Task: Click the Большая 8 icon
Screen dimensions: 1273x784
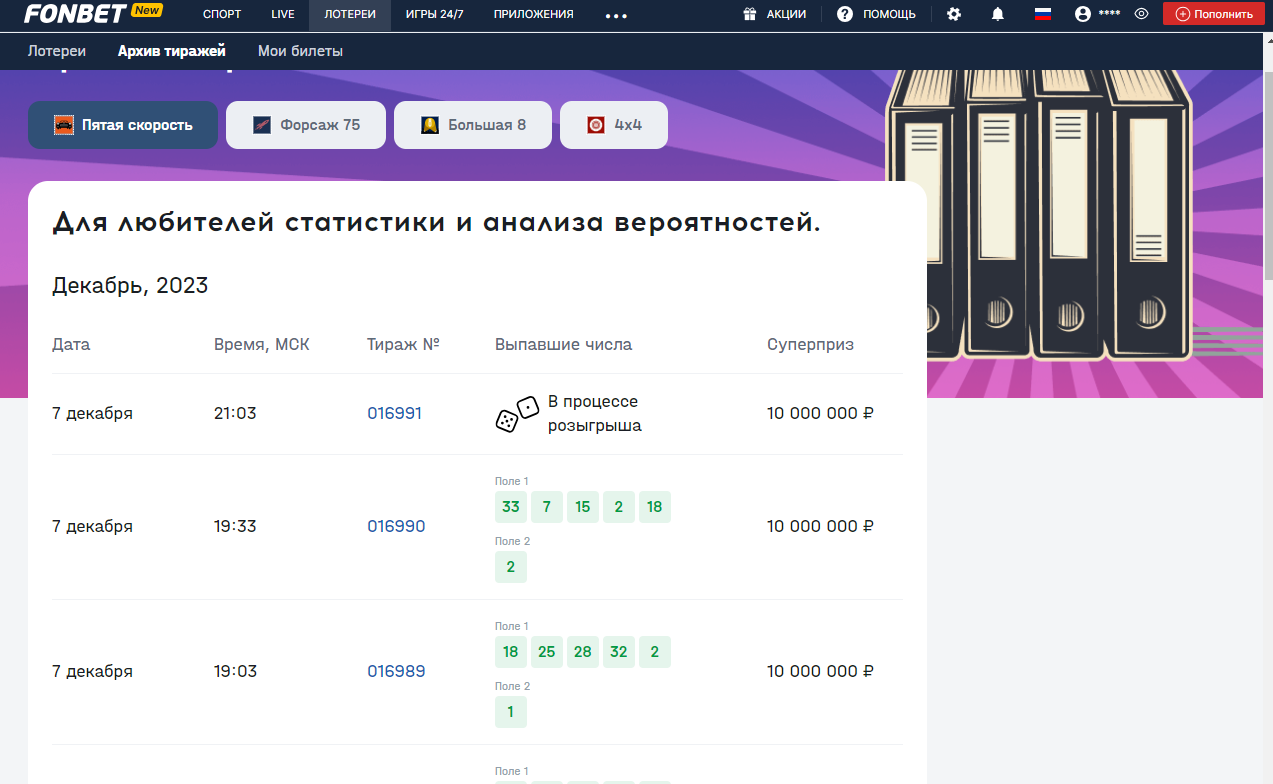Action: (430, 125)
